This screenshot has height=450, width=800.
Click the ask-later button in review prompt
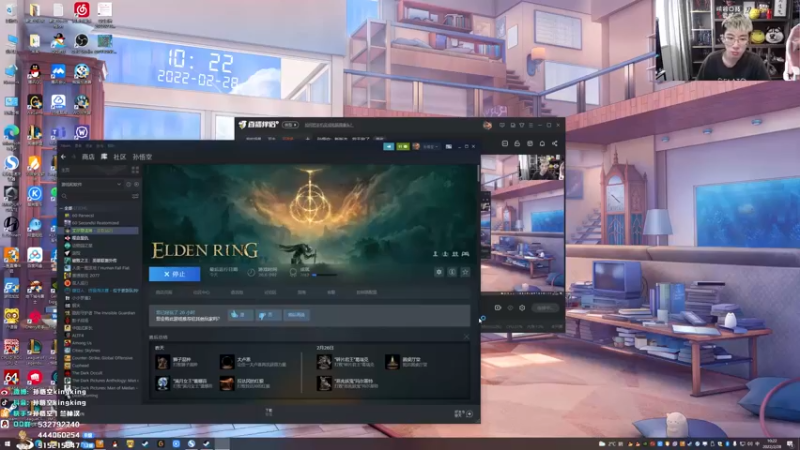pyautogui.click(x=296, y=315)
